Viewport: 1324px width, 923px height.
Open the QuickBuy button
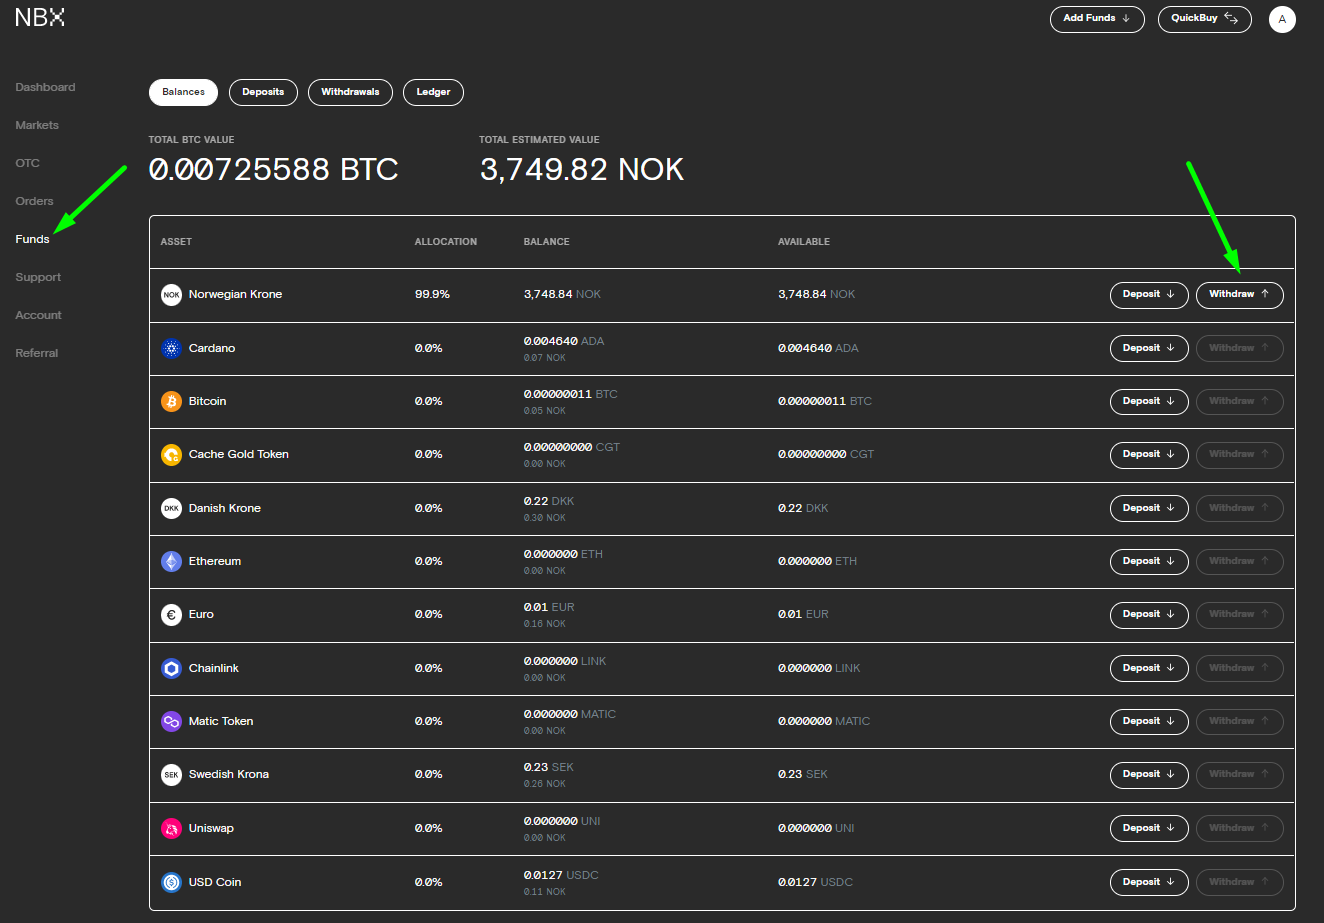[x=1204, y=19]
